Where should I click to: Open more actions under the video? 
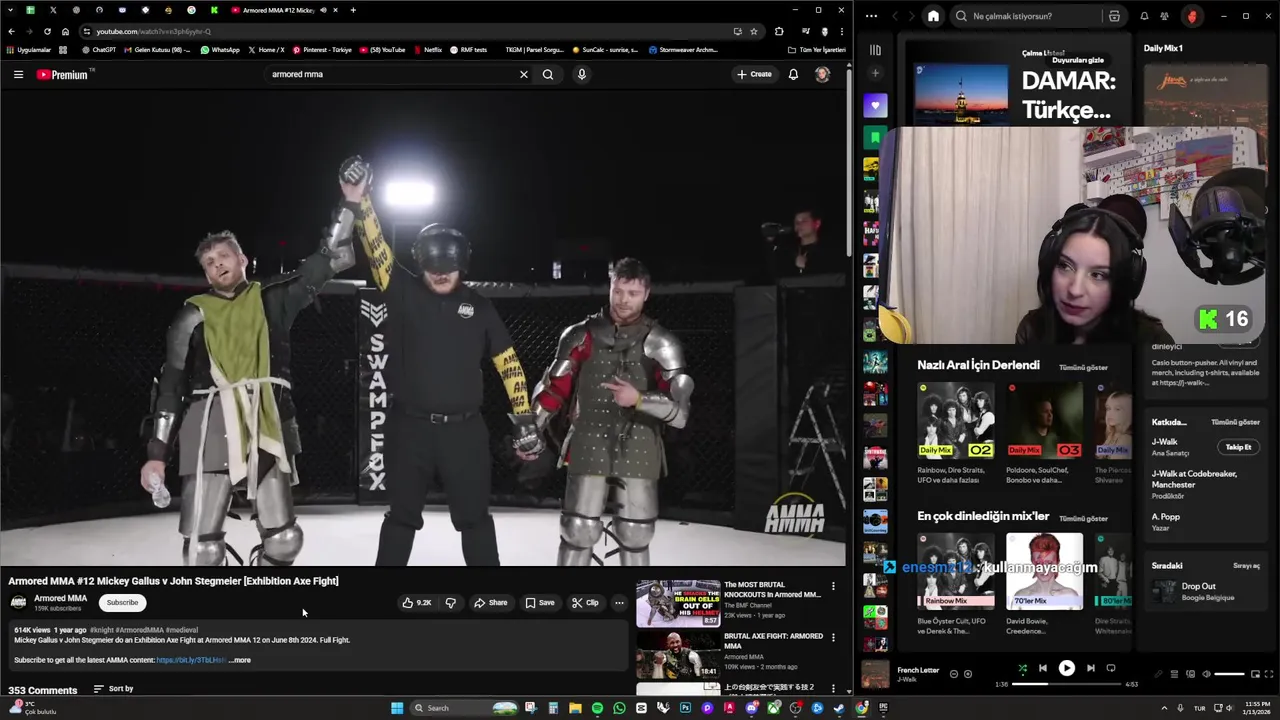[619, 603]
